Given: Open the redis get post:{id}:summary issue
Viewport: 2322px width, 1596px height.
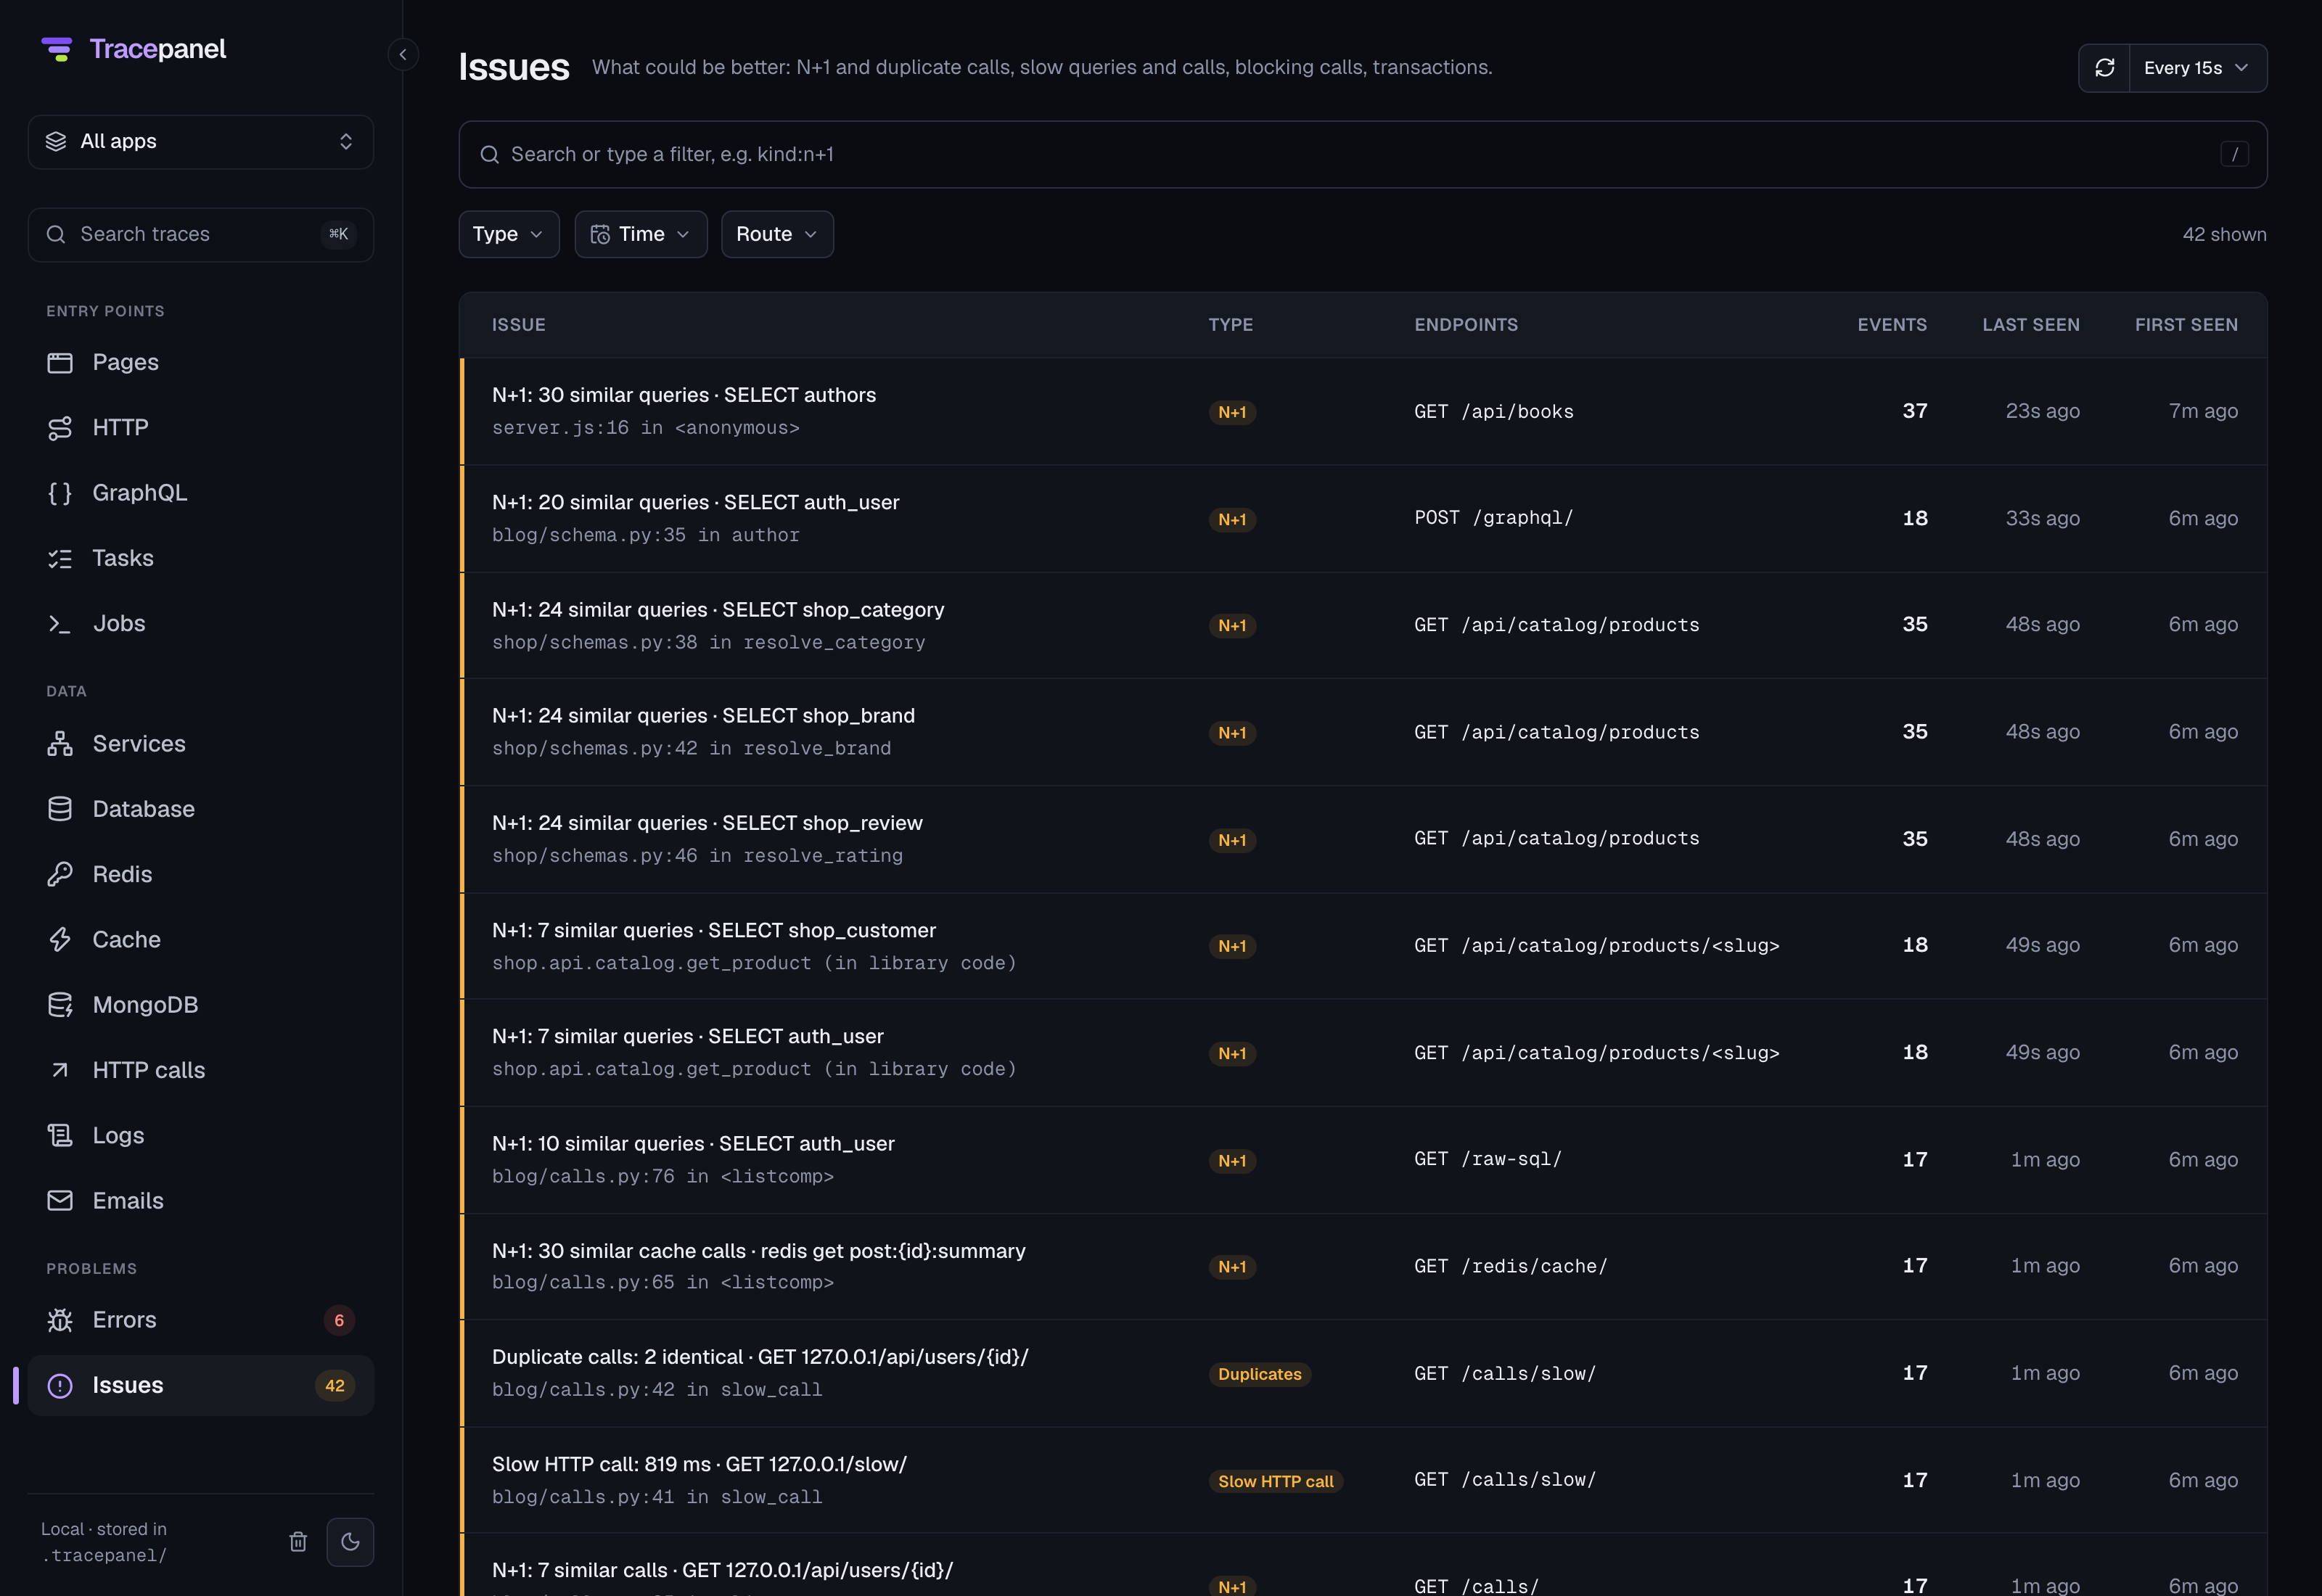Looking at the screenshot, I should tap(1363, 1266).
